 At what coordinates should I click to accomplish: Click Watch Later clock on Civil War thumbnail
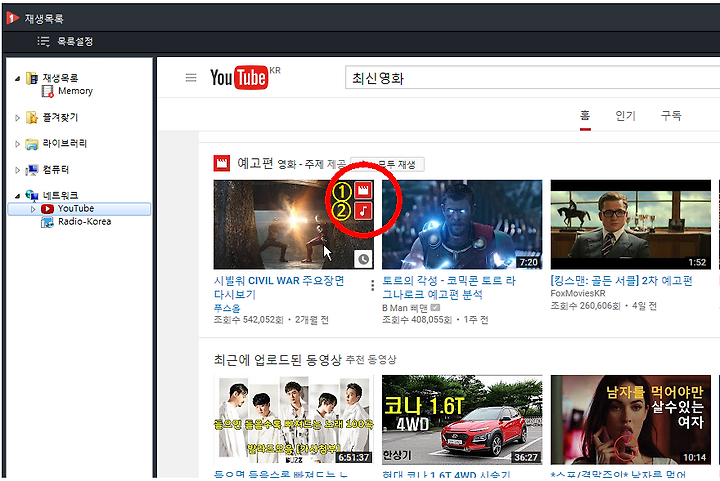pyautogui.click(x=363, y=259)
